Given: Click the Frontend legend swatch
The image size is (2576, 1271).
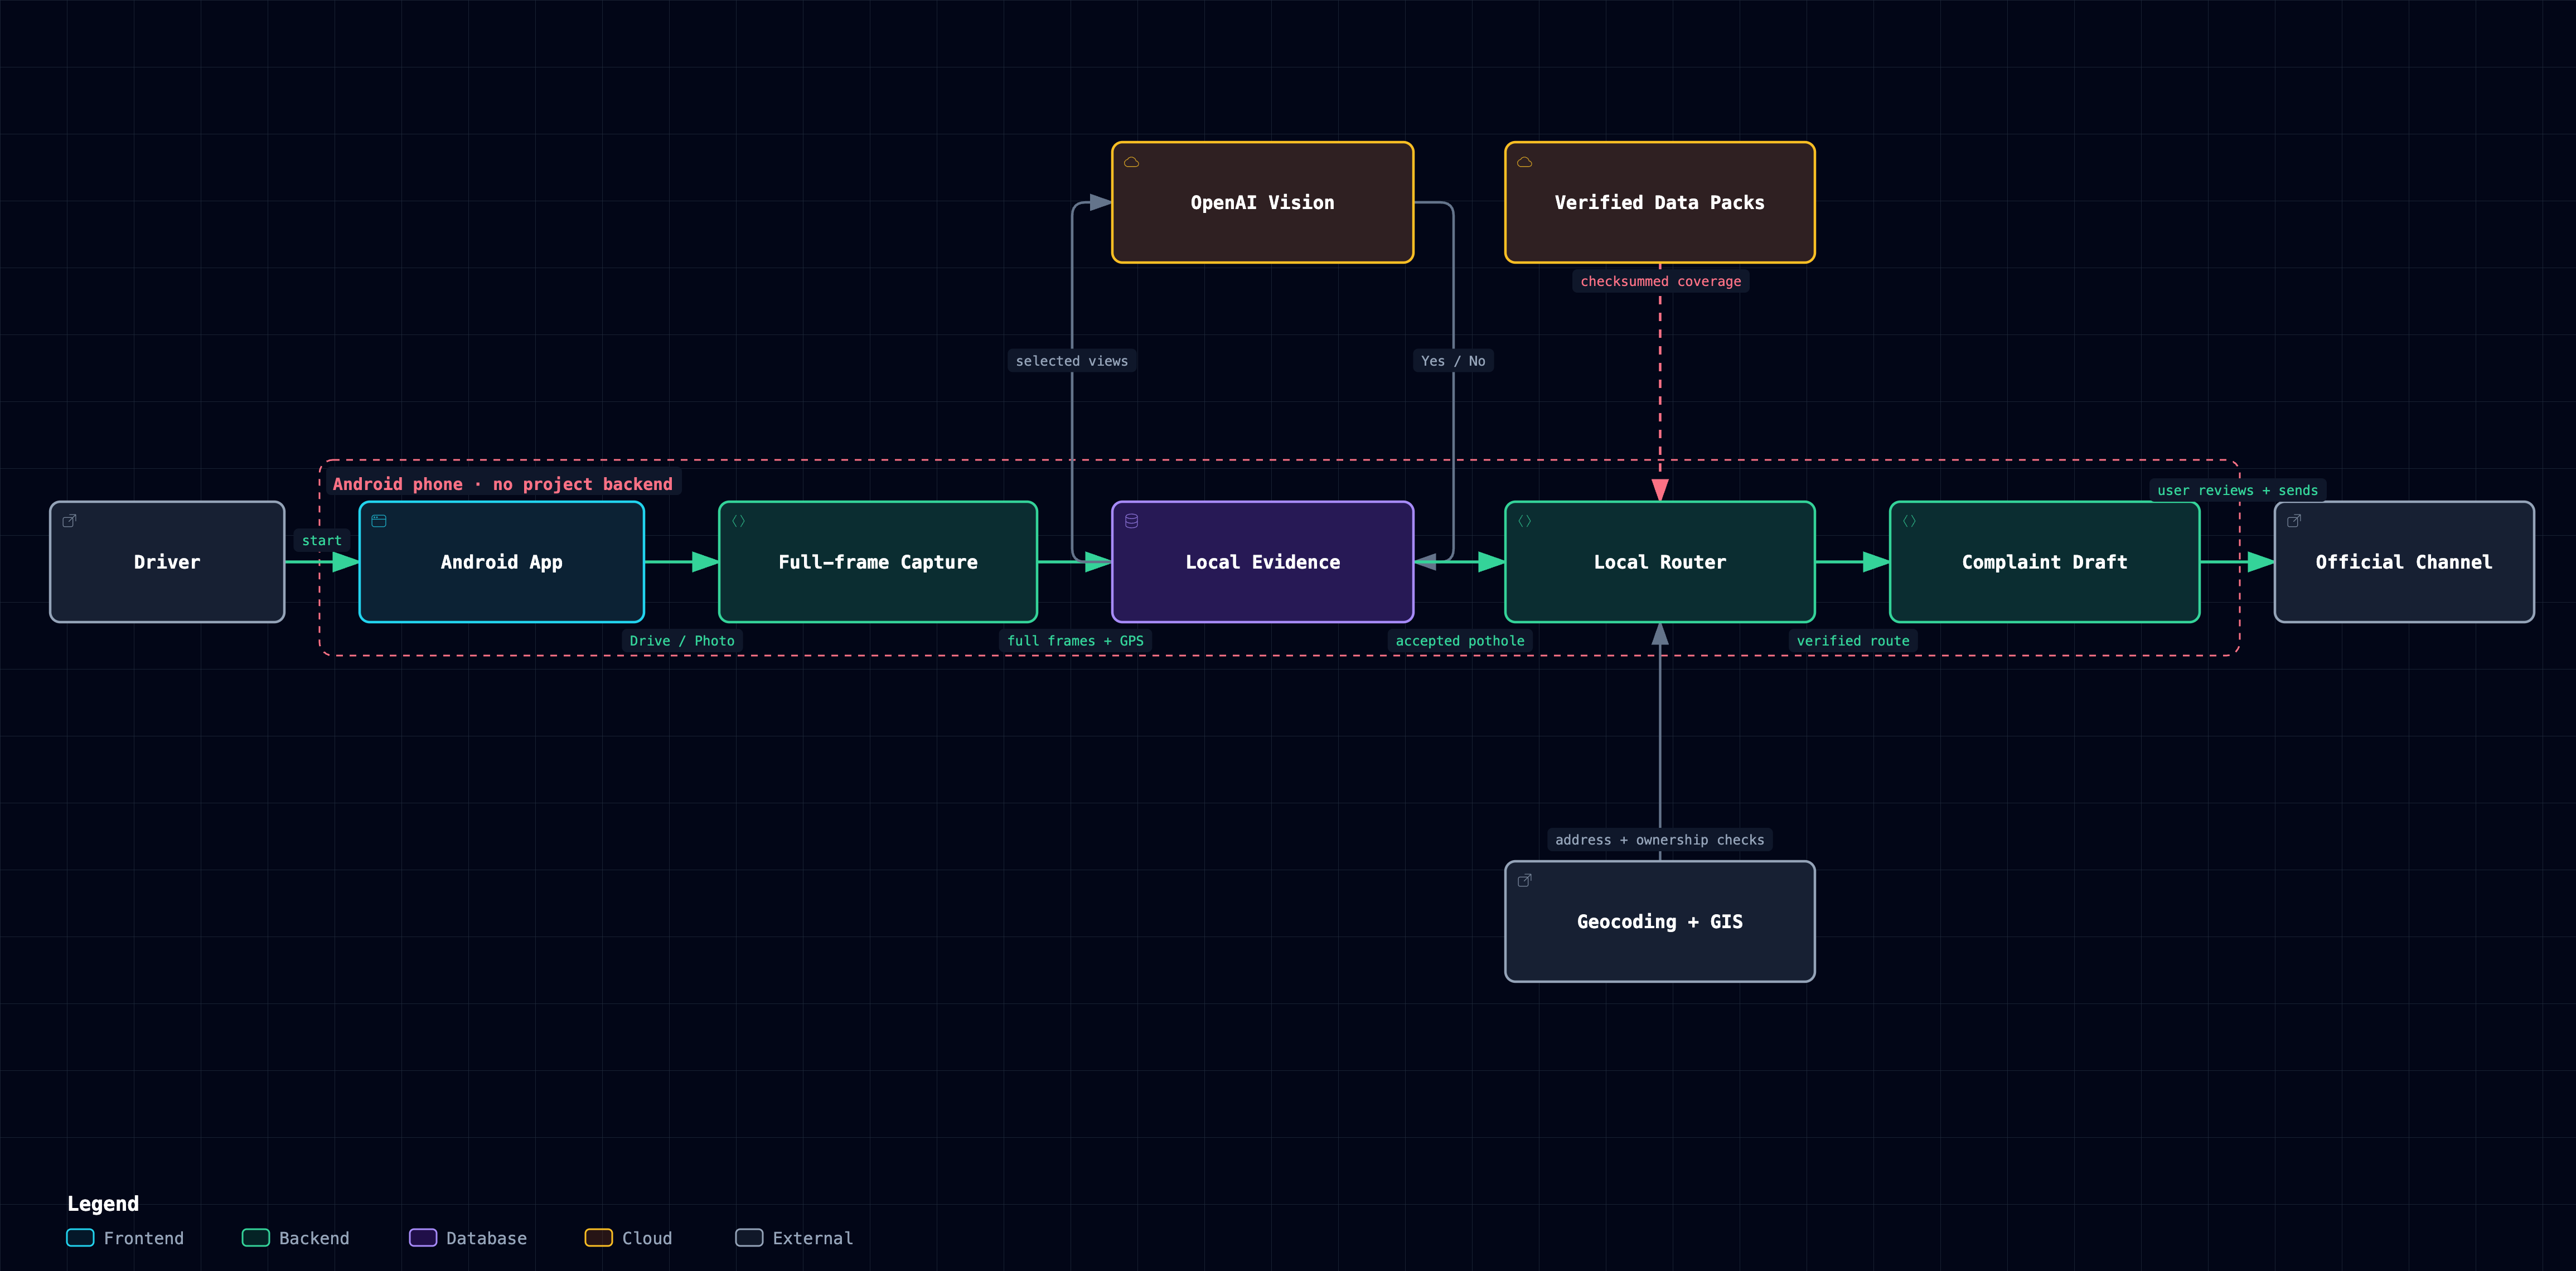Looking at the screenshot, I should pos(80,1238).
